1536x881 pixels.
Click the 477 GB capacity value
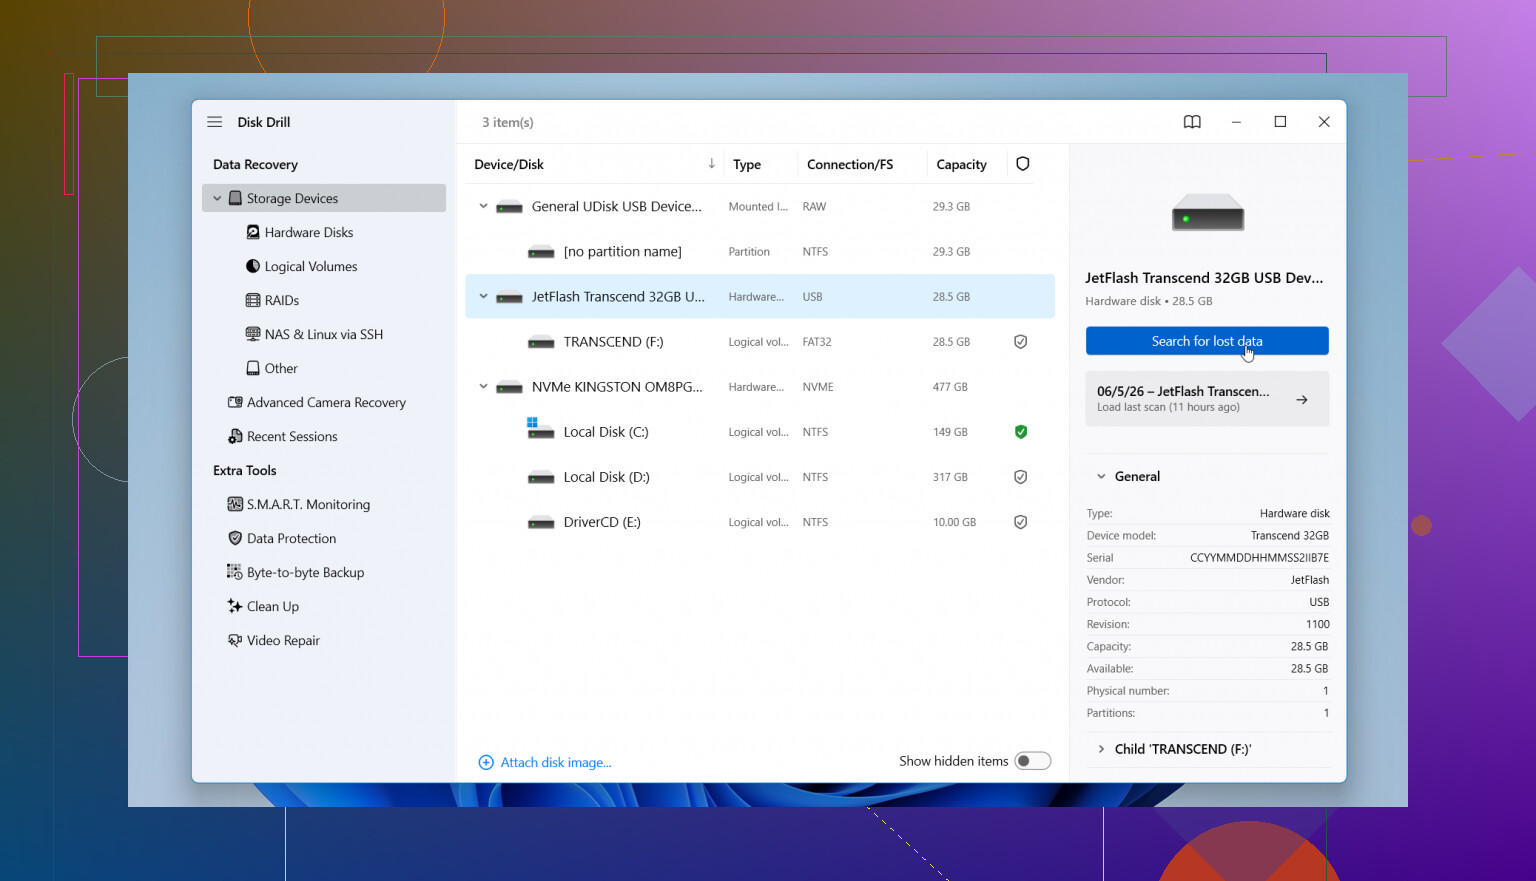click(x=950, y=387)
